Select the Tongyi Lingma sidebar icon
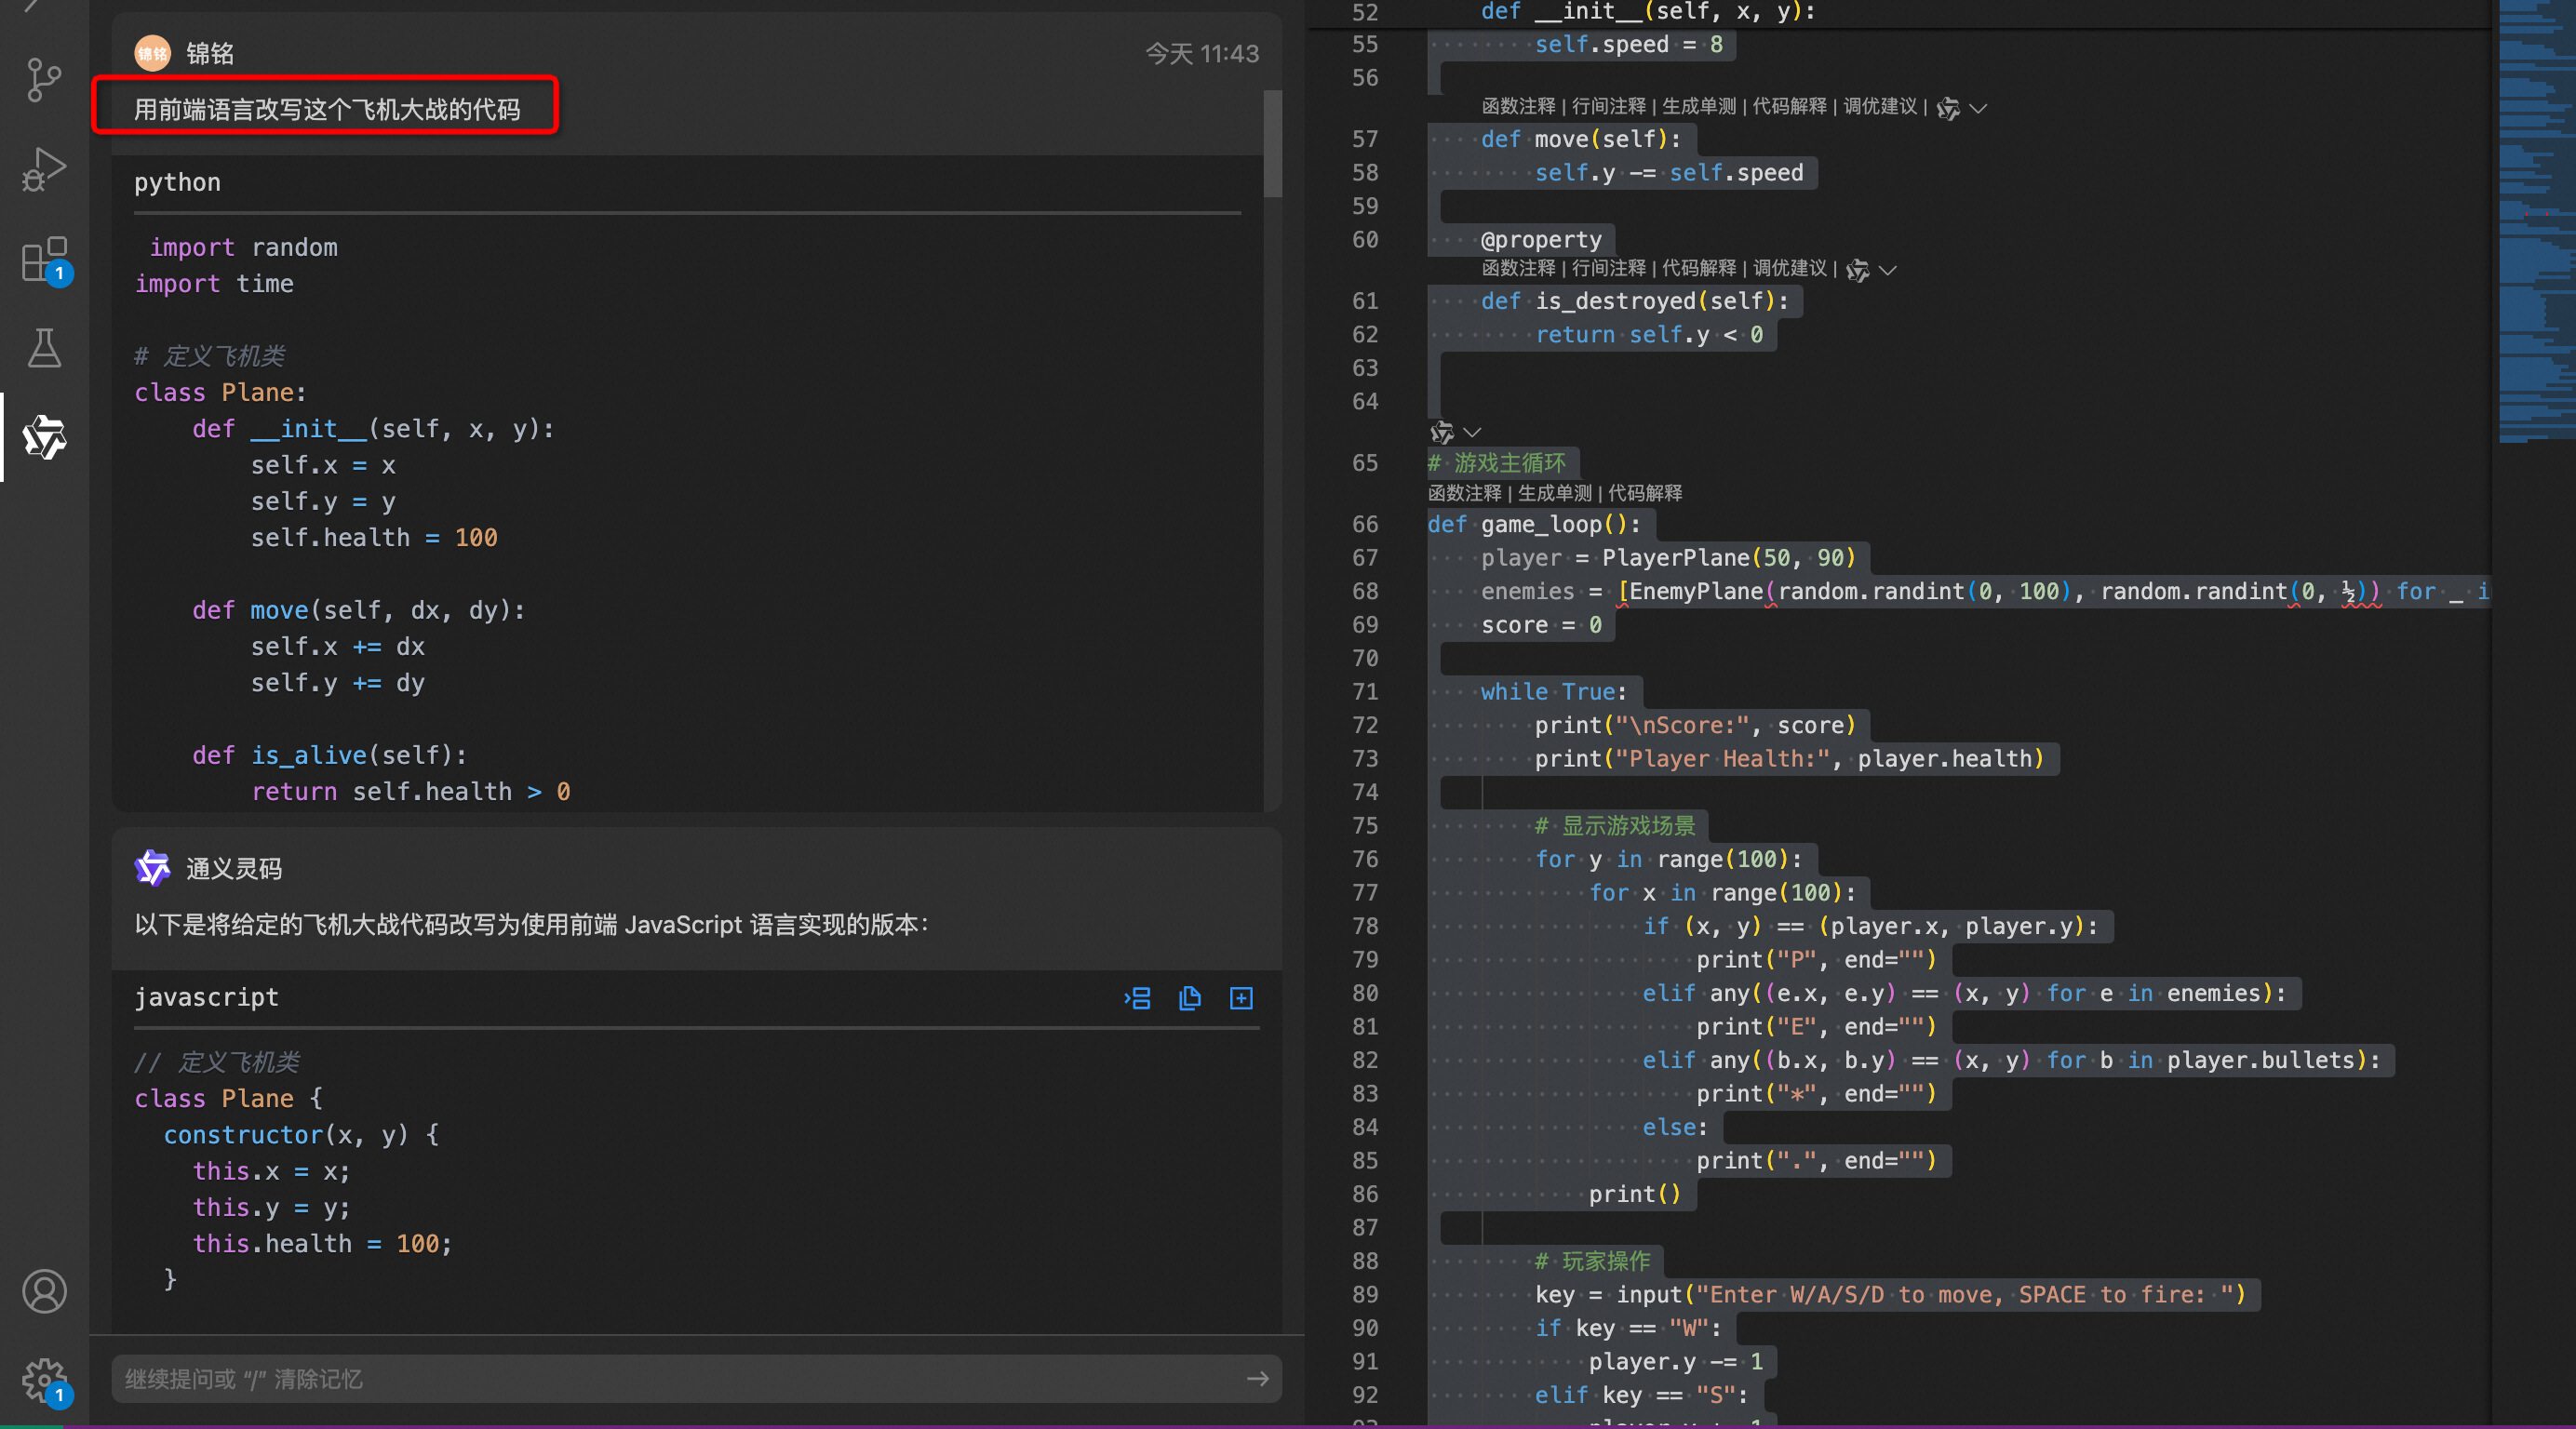The height and width of the screenshot is (1429, 2576). (44, 437)
